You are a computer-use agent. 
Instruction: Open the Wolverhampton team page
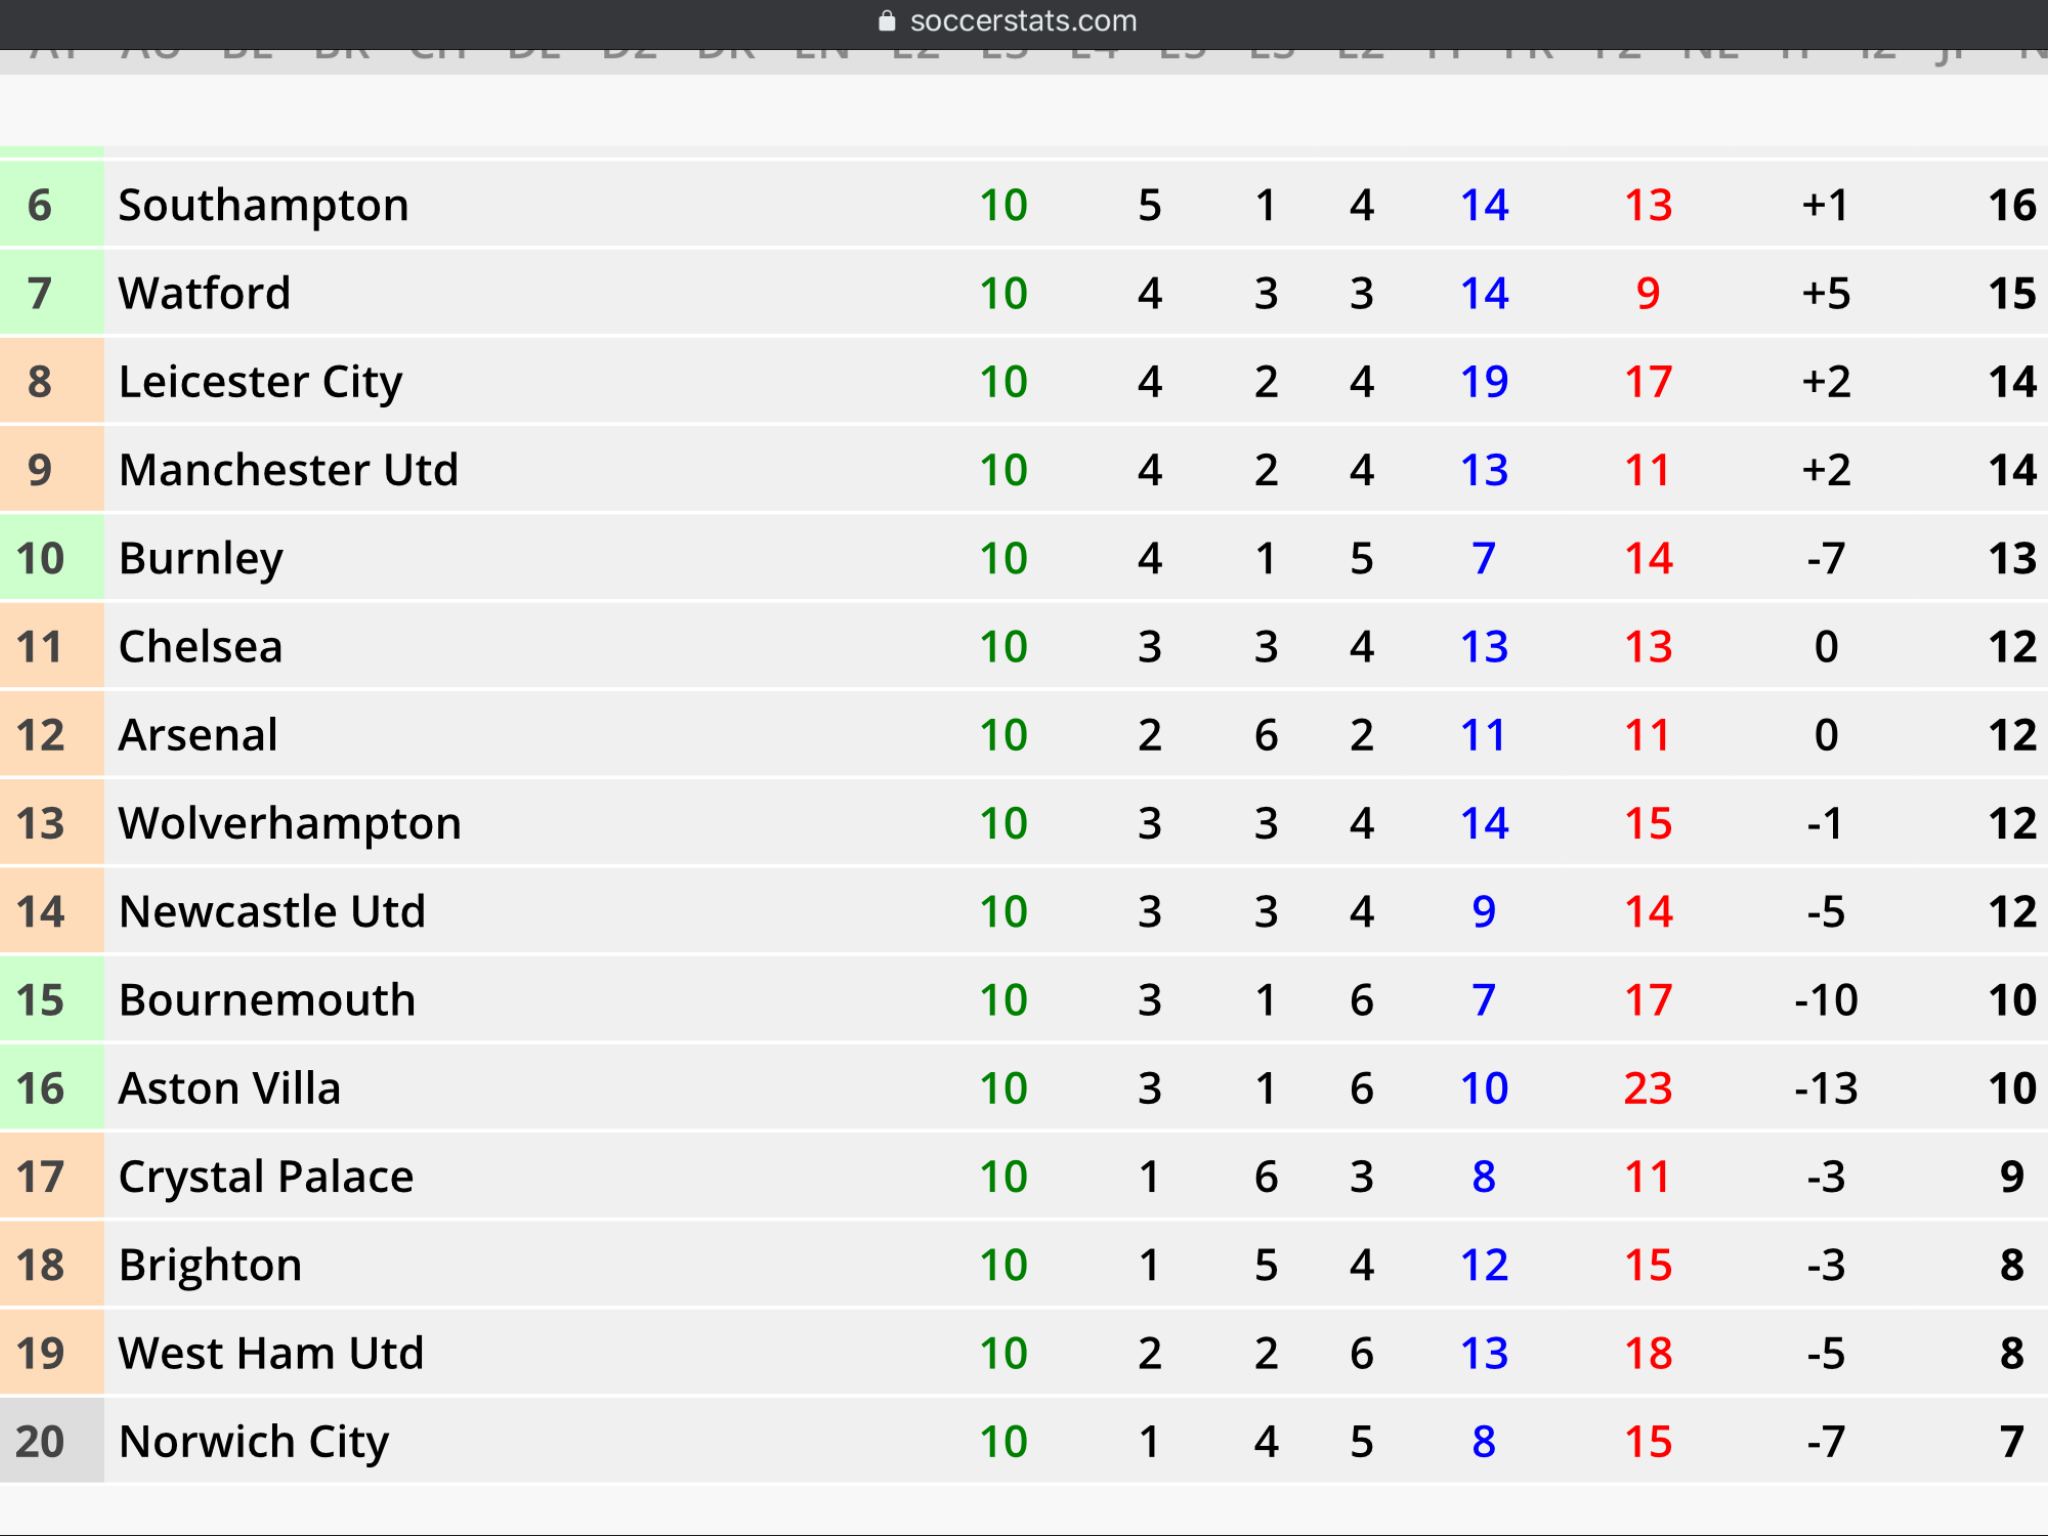(x=290, y=824)
